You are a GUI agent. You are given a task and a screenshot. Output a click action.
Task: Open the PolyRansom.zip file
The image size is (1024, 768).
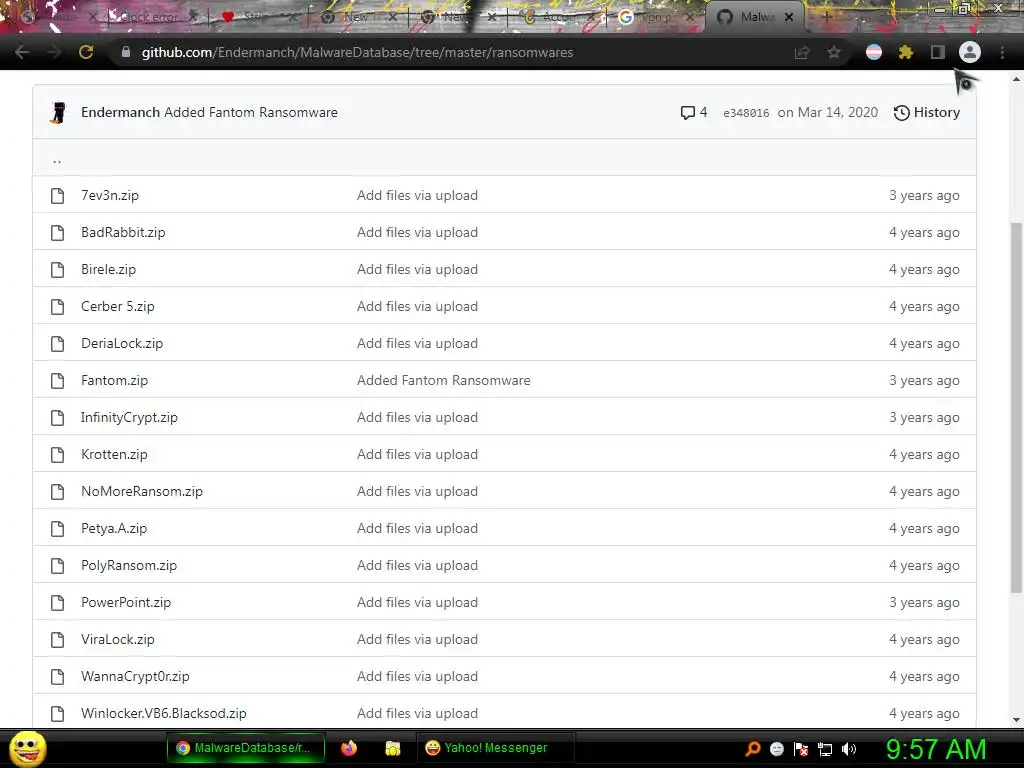(129, 566)
